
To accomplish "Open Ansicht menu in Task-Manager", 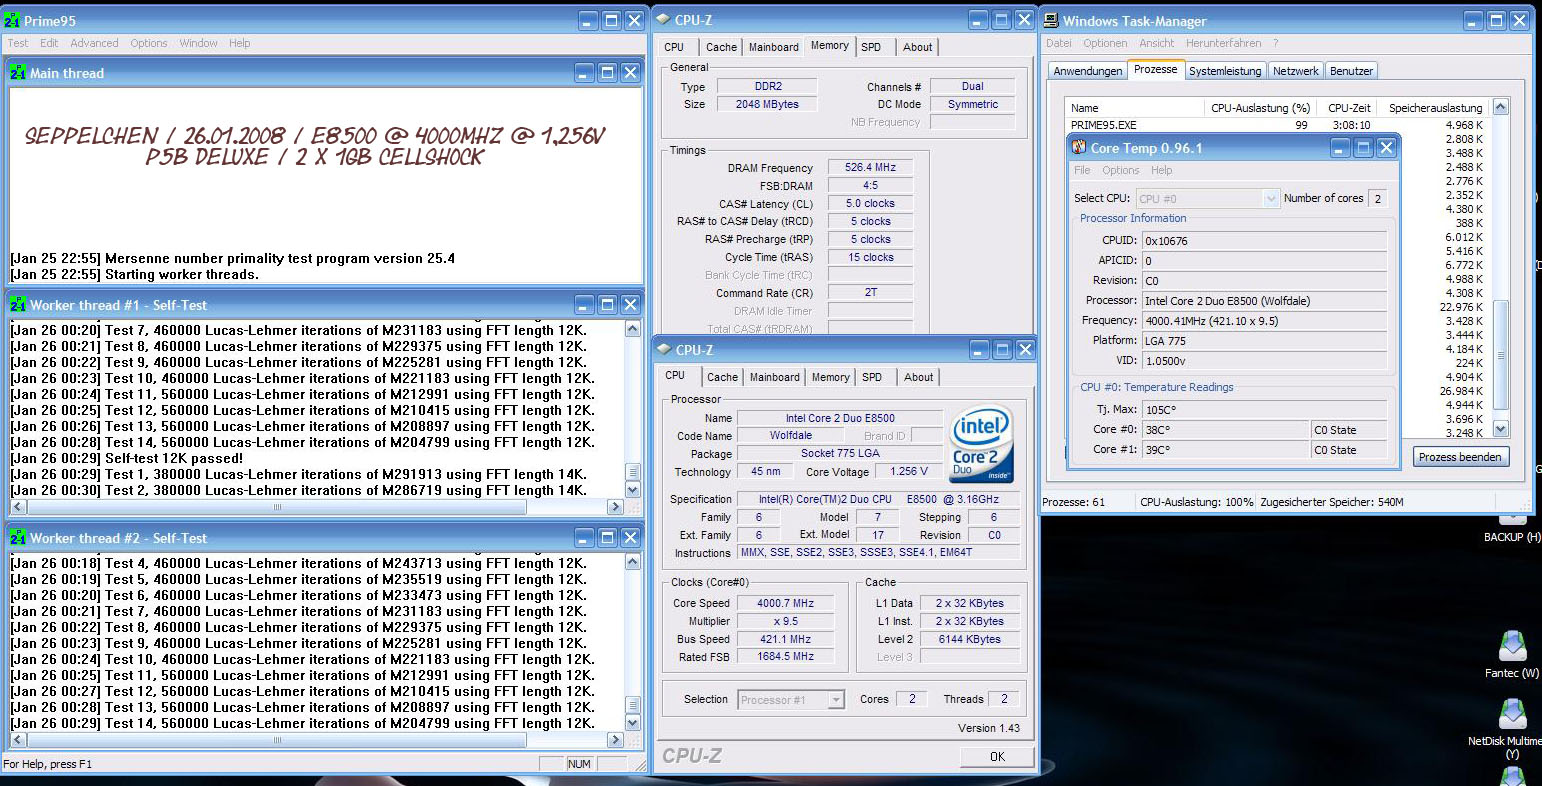I will (x=1157, y=43).
